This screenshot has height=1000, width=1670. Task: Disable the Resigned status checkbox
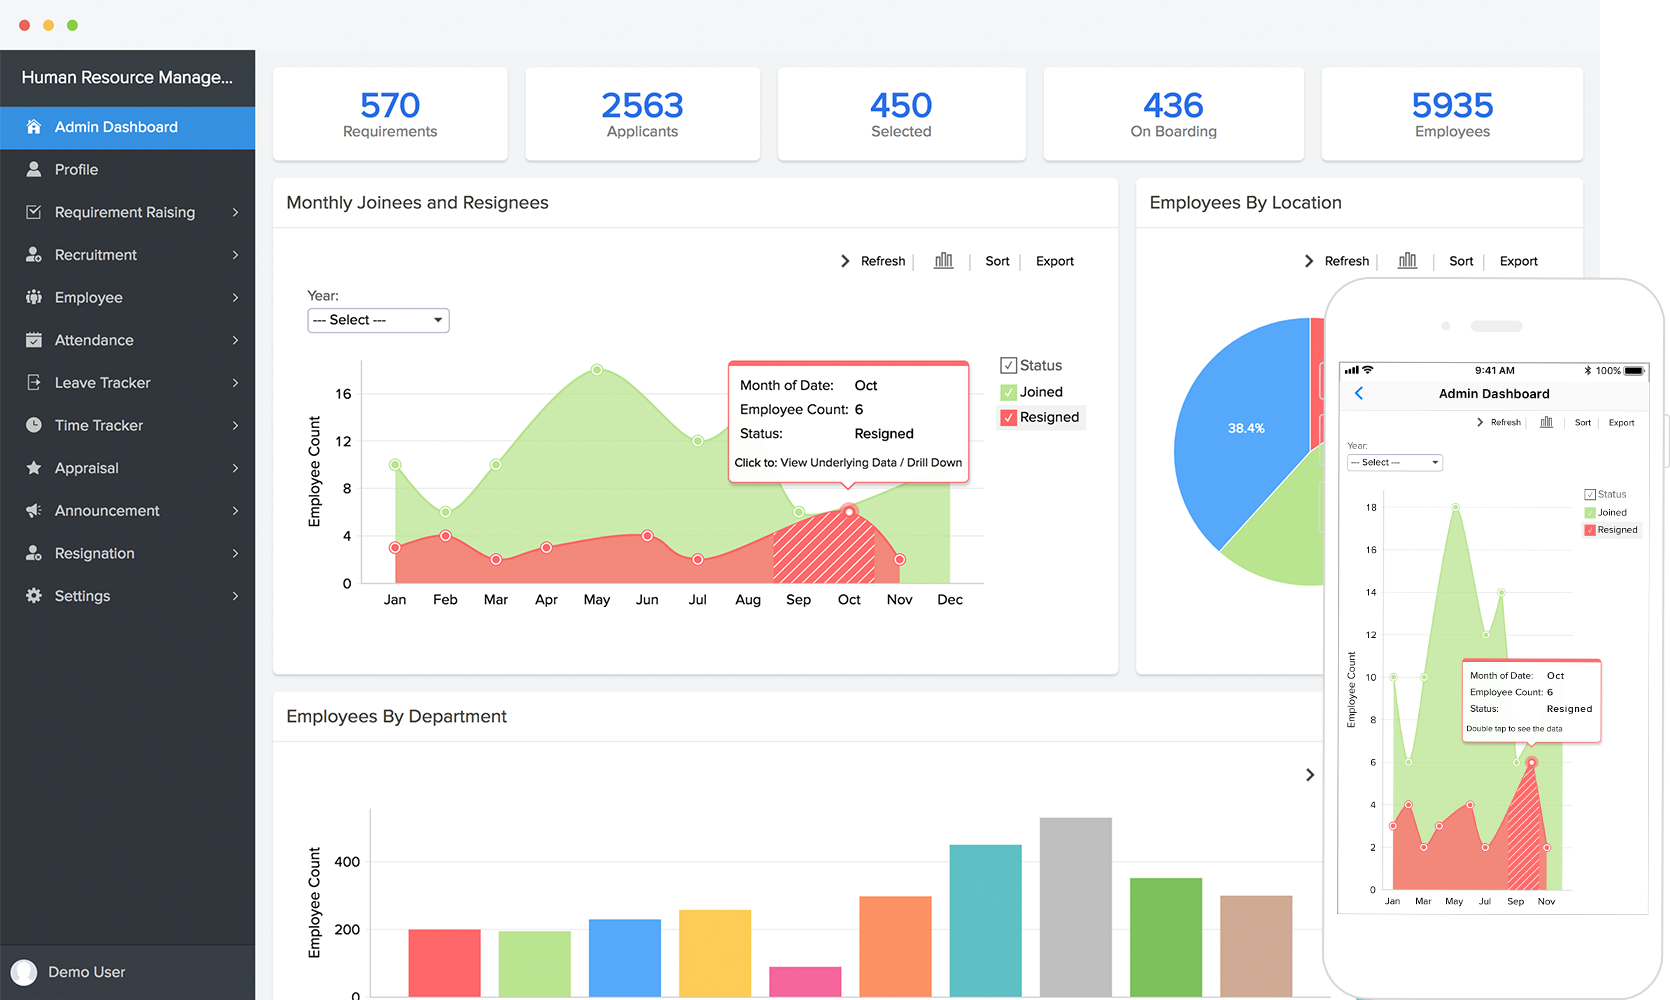click(1009, 417)
